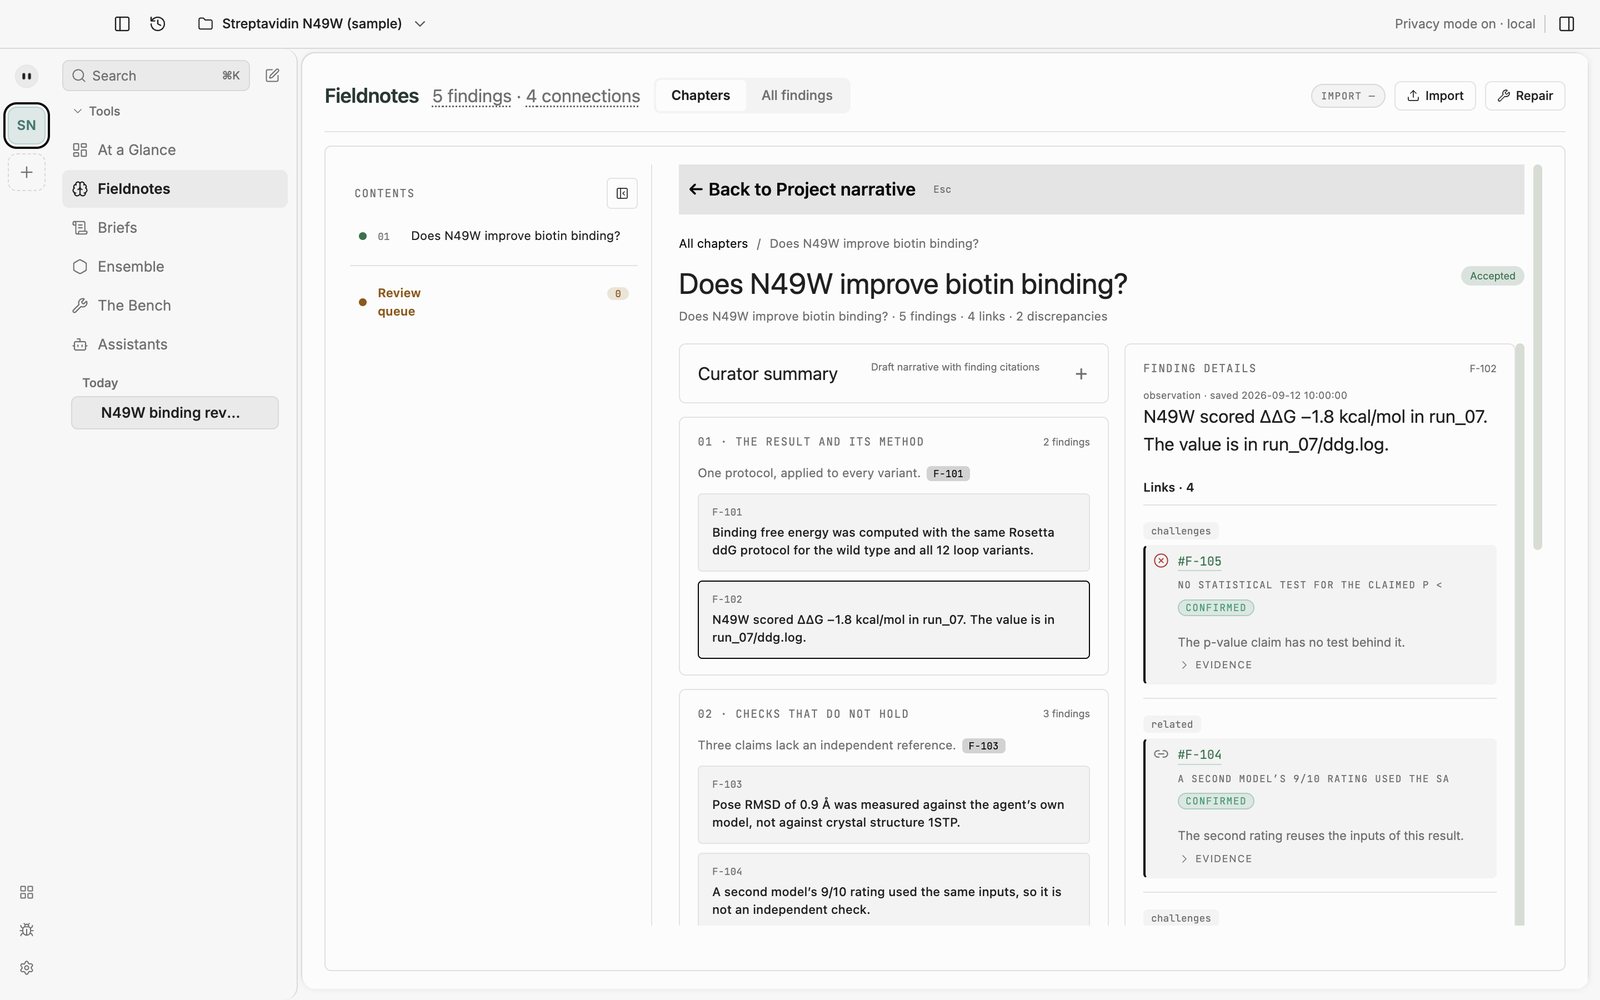Screen dimensions: 1600x1000
Task: Open the session history clock icon
Action: tap(158, 24)
